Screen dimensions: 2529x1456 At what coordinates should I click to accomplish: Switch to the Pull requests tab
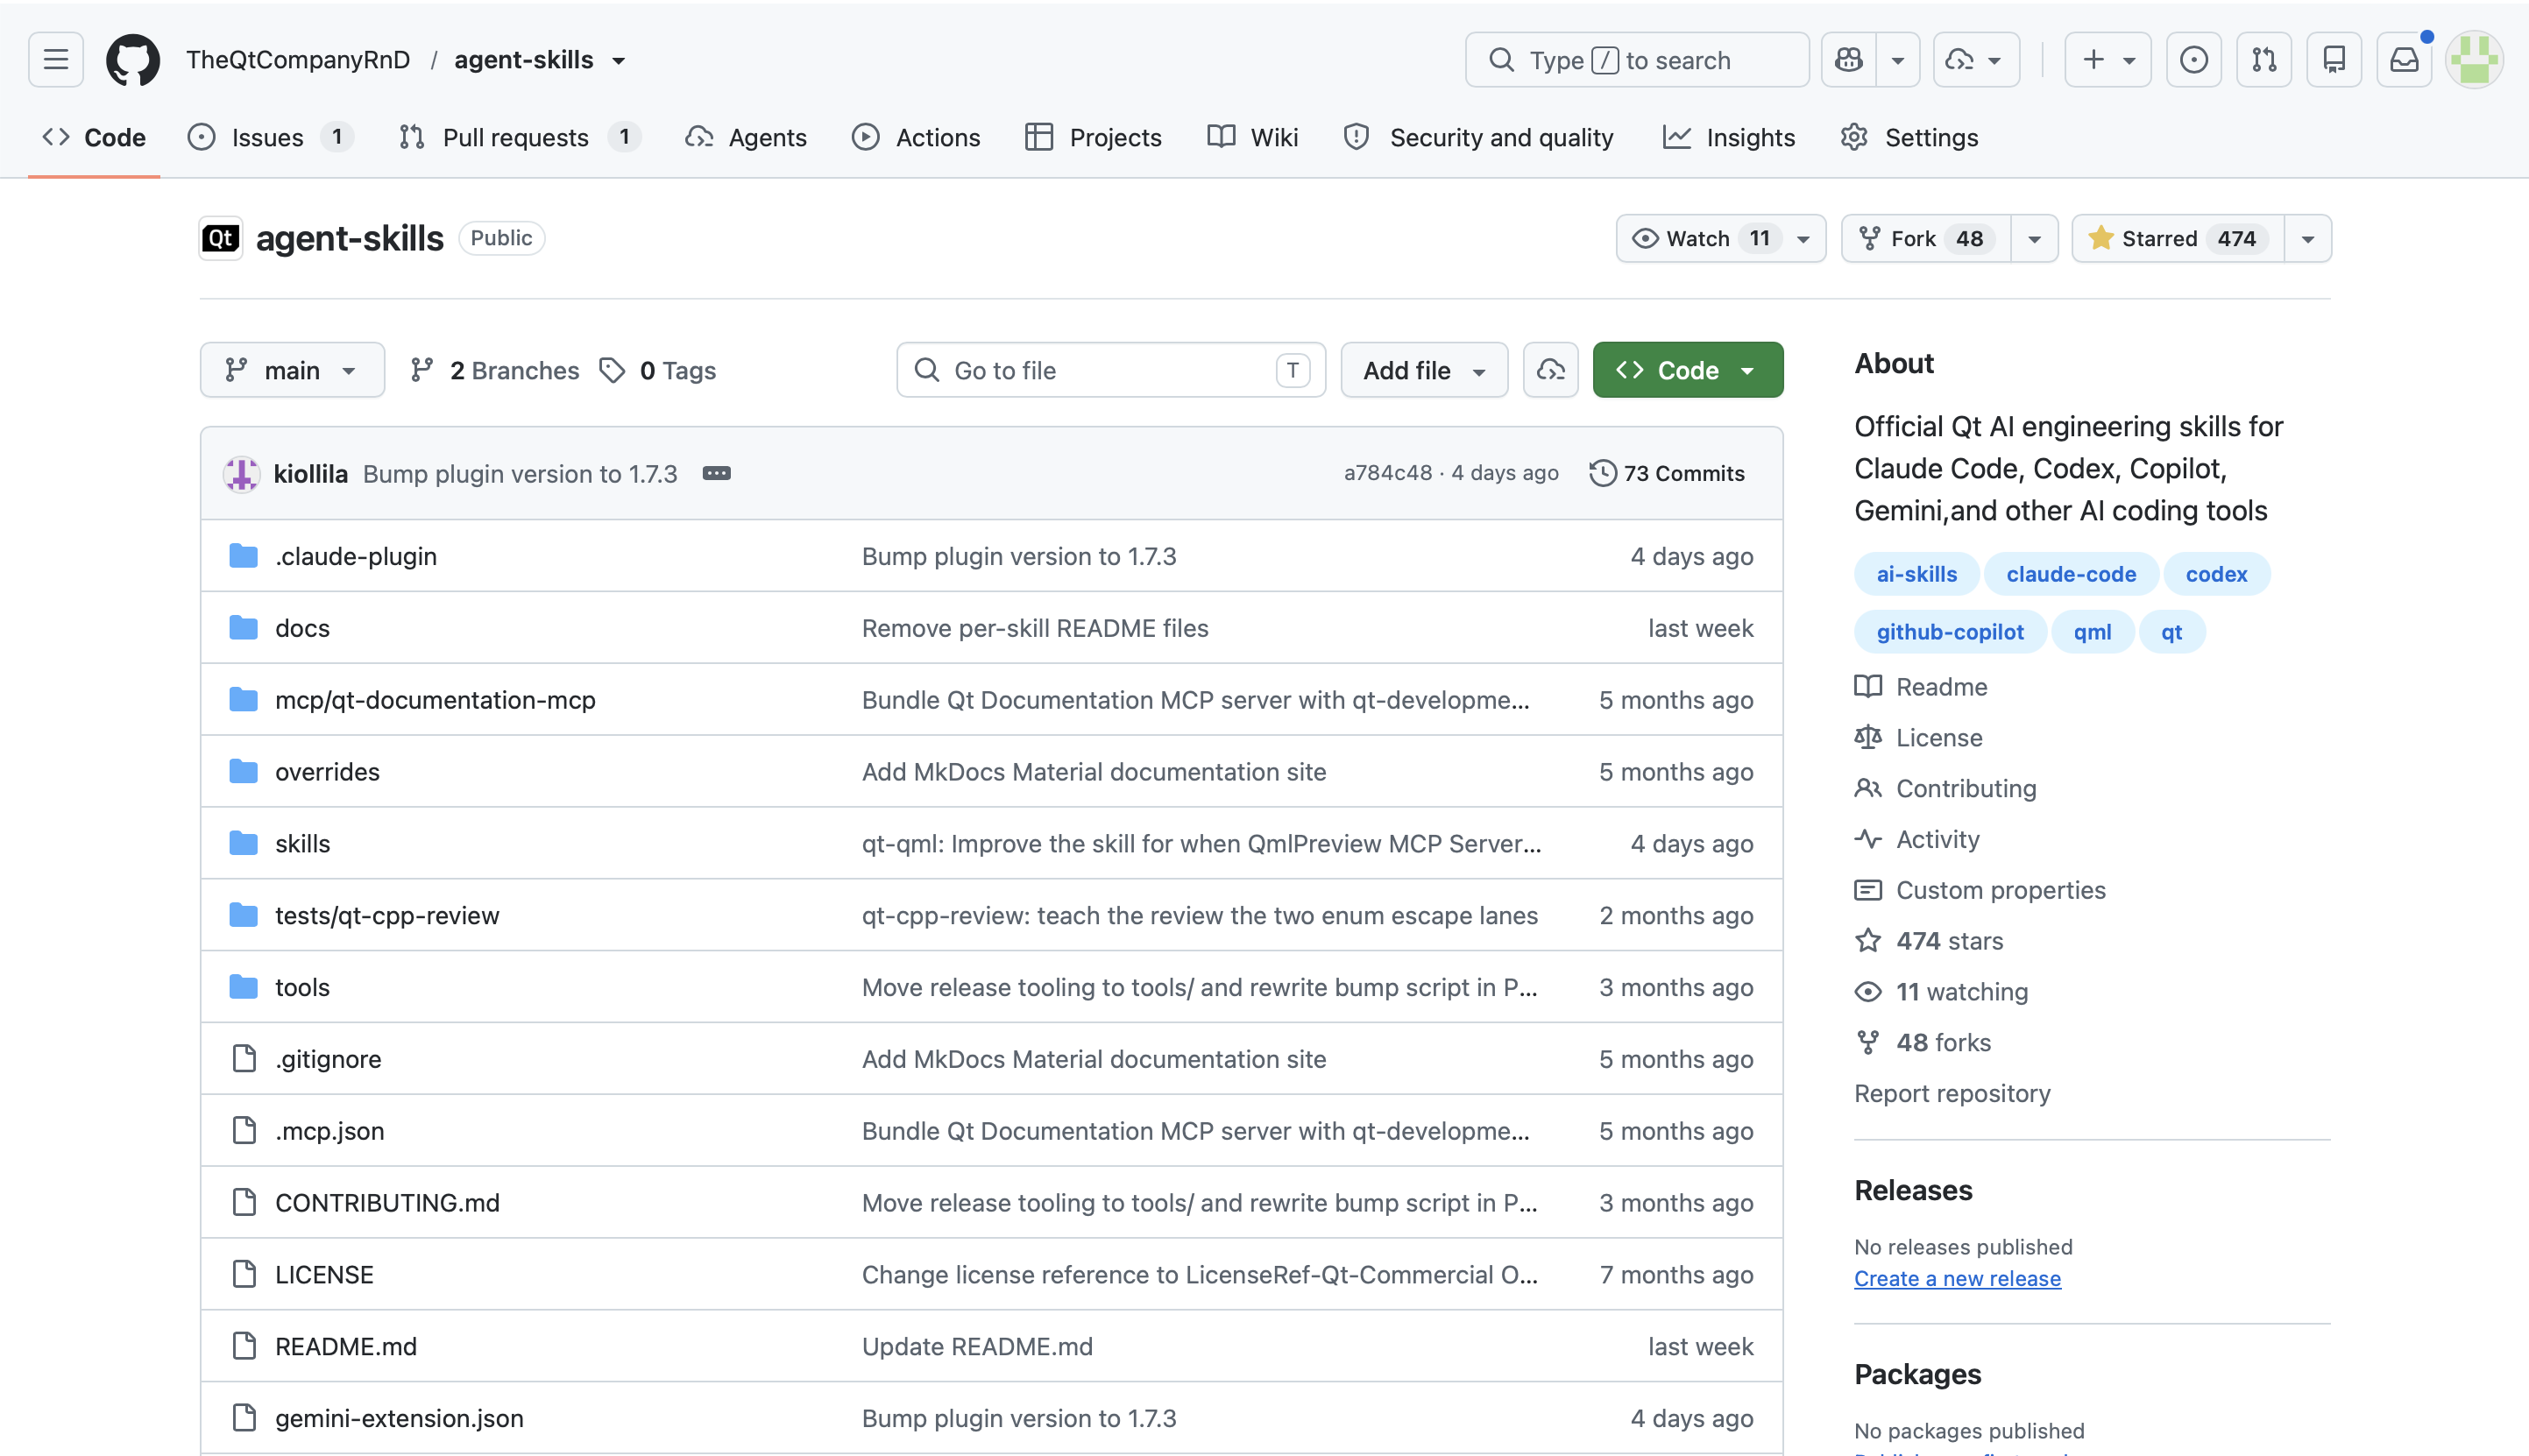click(518, 137)
